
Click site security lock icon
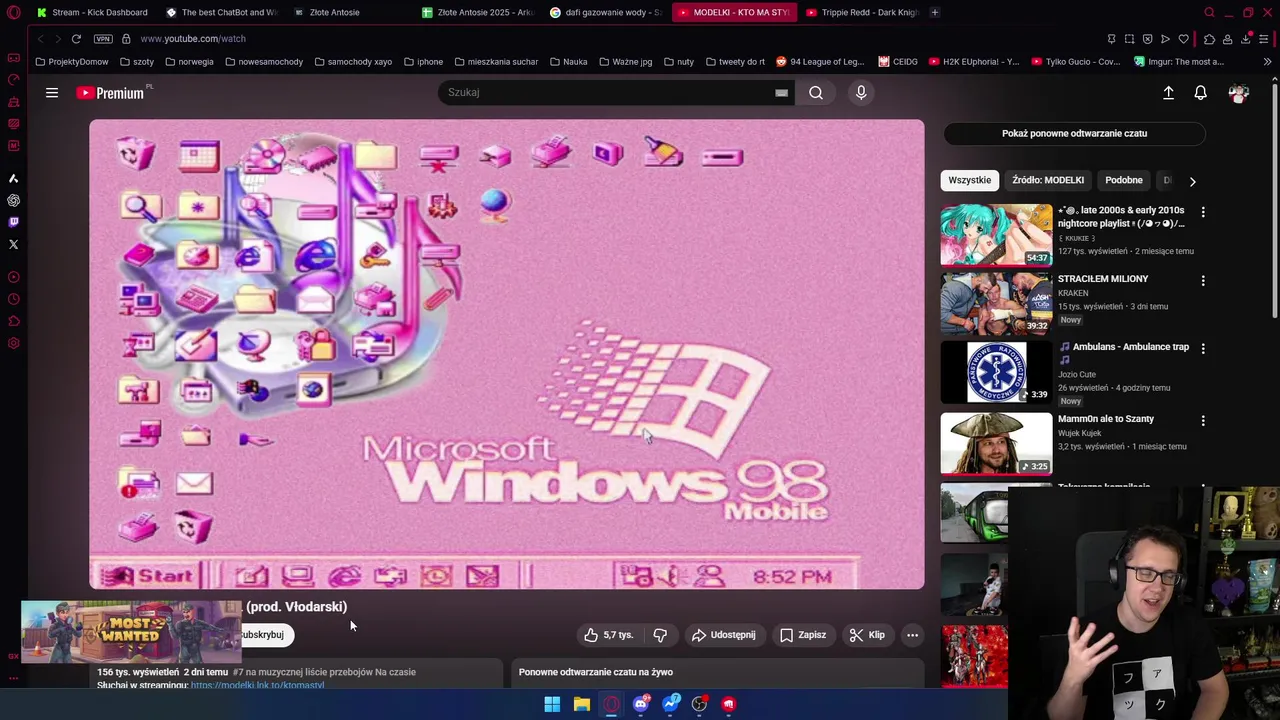point(126,39)
